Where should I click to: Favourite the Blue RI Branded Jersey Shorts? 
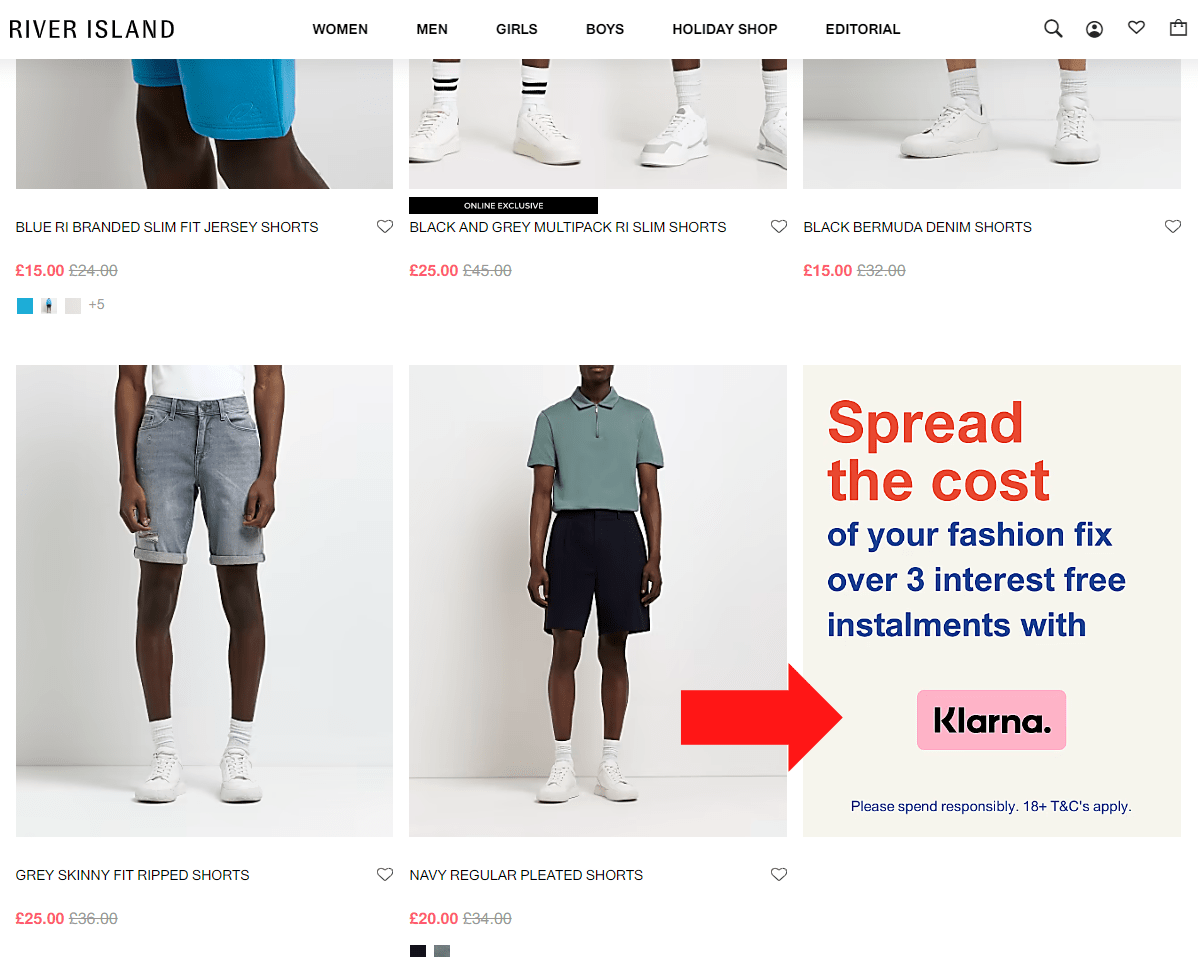click(385, 226)
